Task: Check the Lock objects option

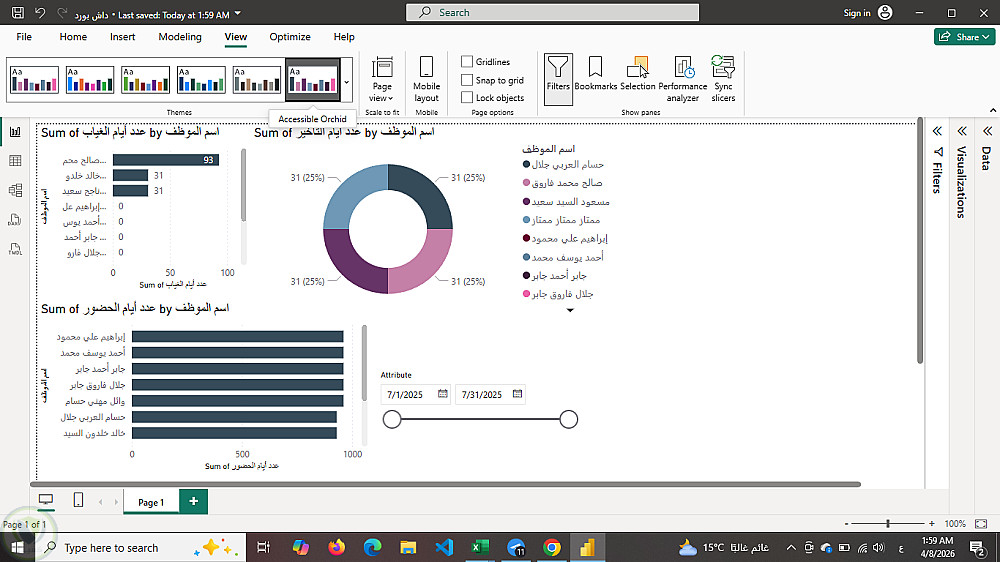Action: tap(467, 98)
